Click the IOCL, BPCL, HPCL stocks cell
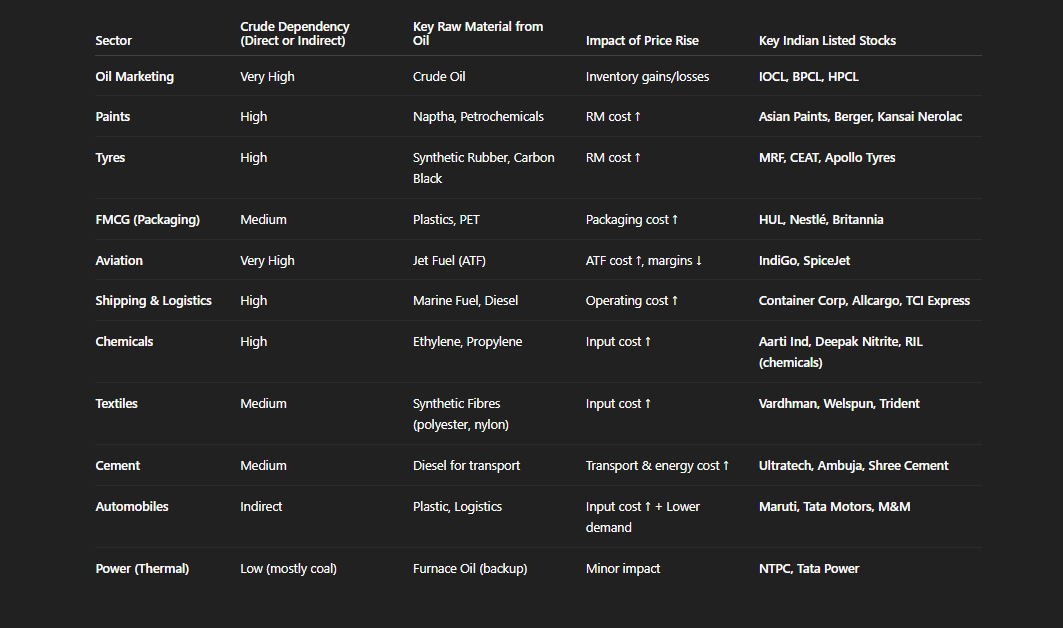The image size is (1063, 628). (808, 77)
